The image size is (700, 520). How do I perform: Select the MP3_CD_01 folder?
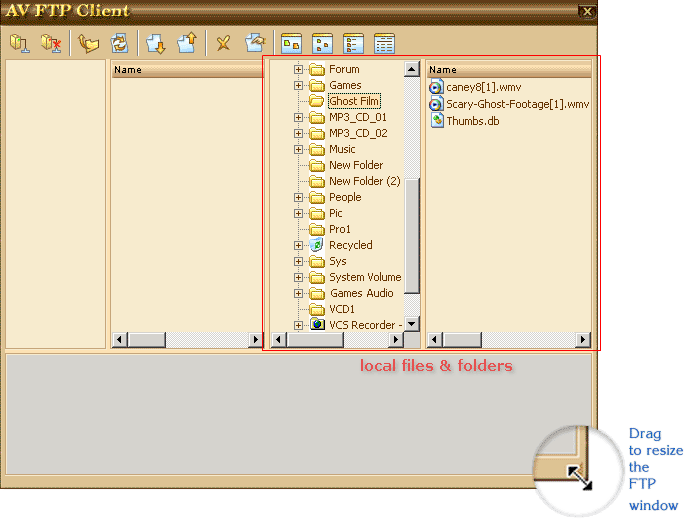358,117
